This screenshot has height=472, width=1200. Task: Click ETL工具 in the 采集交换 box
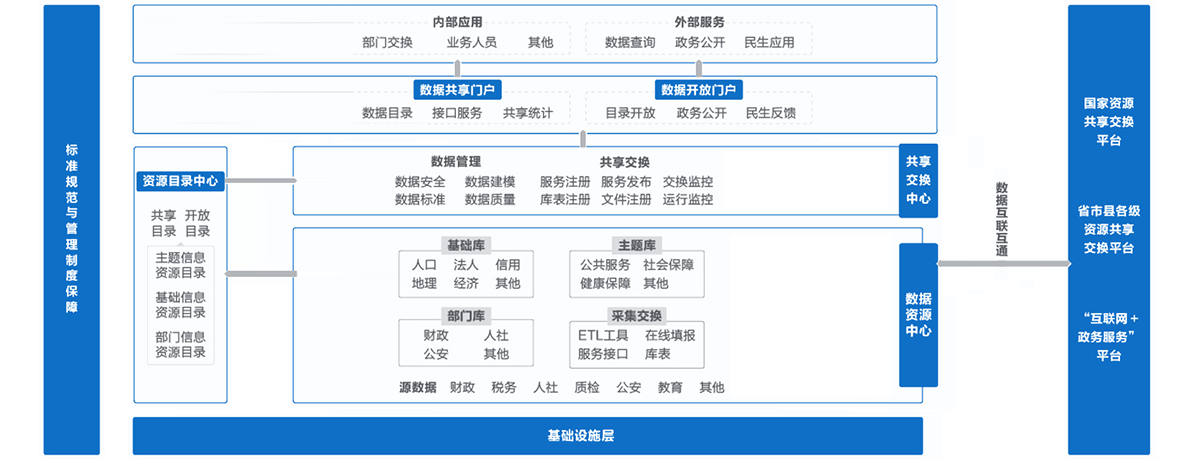tap(603, 335)
